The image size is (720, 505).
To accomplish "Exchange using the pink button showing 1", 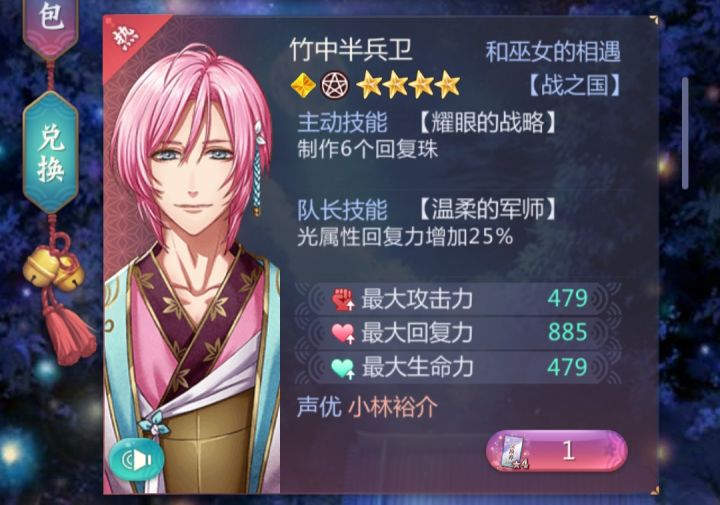I will 557,451.
